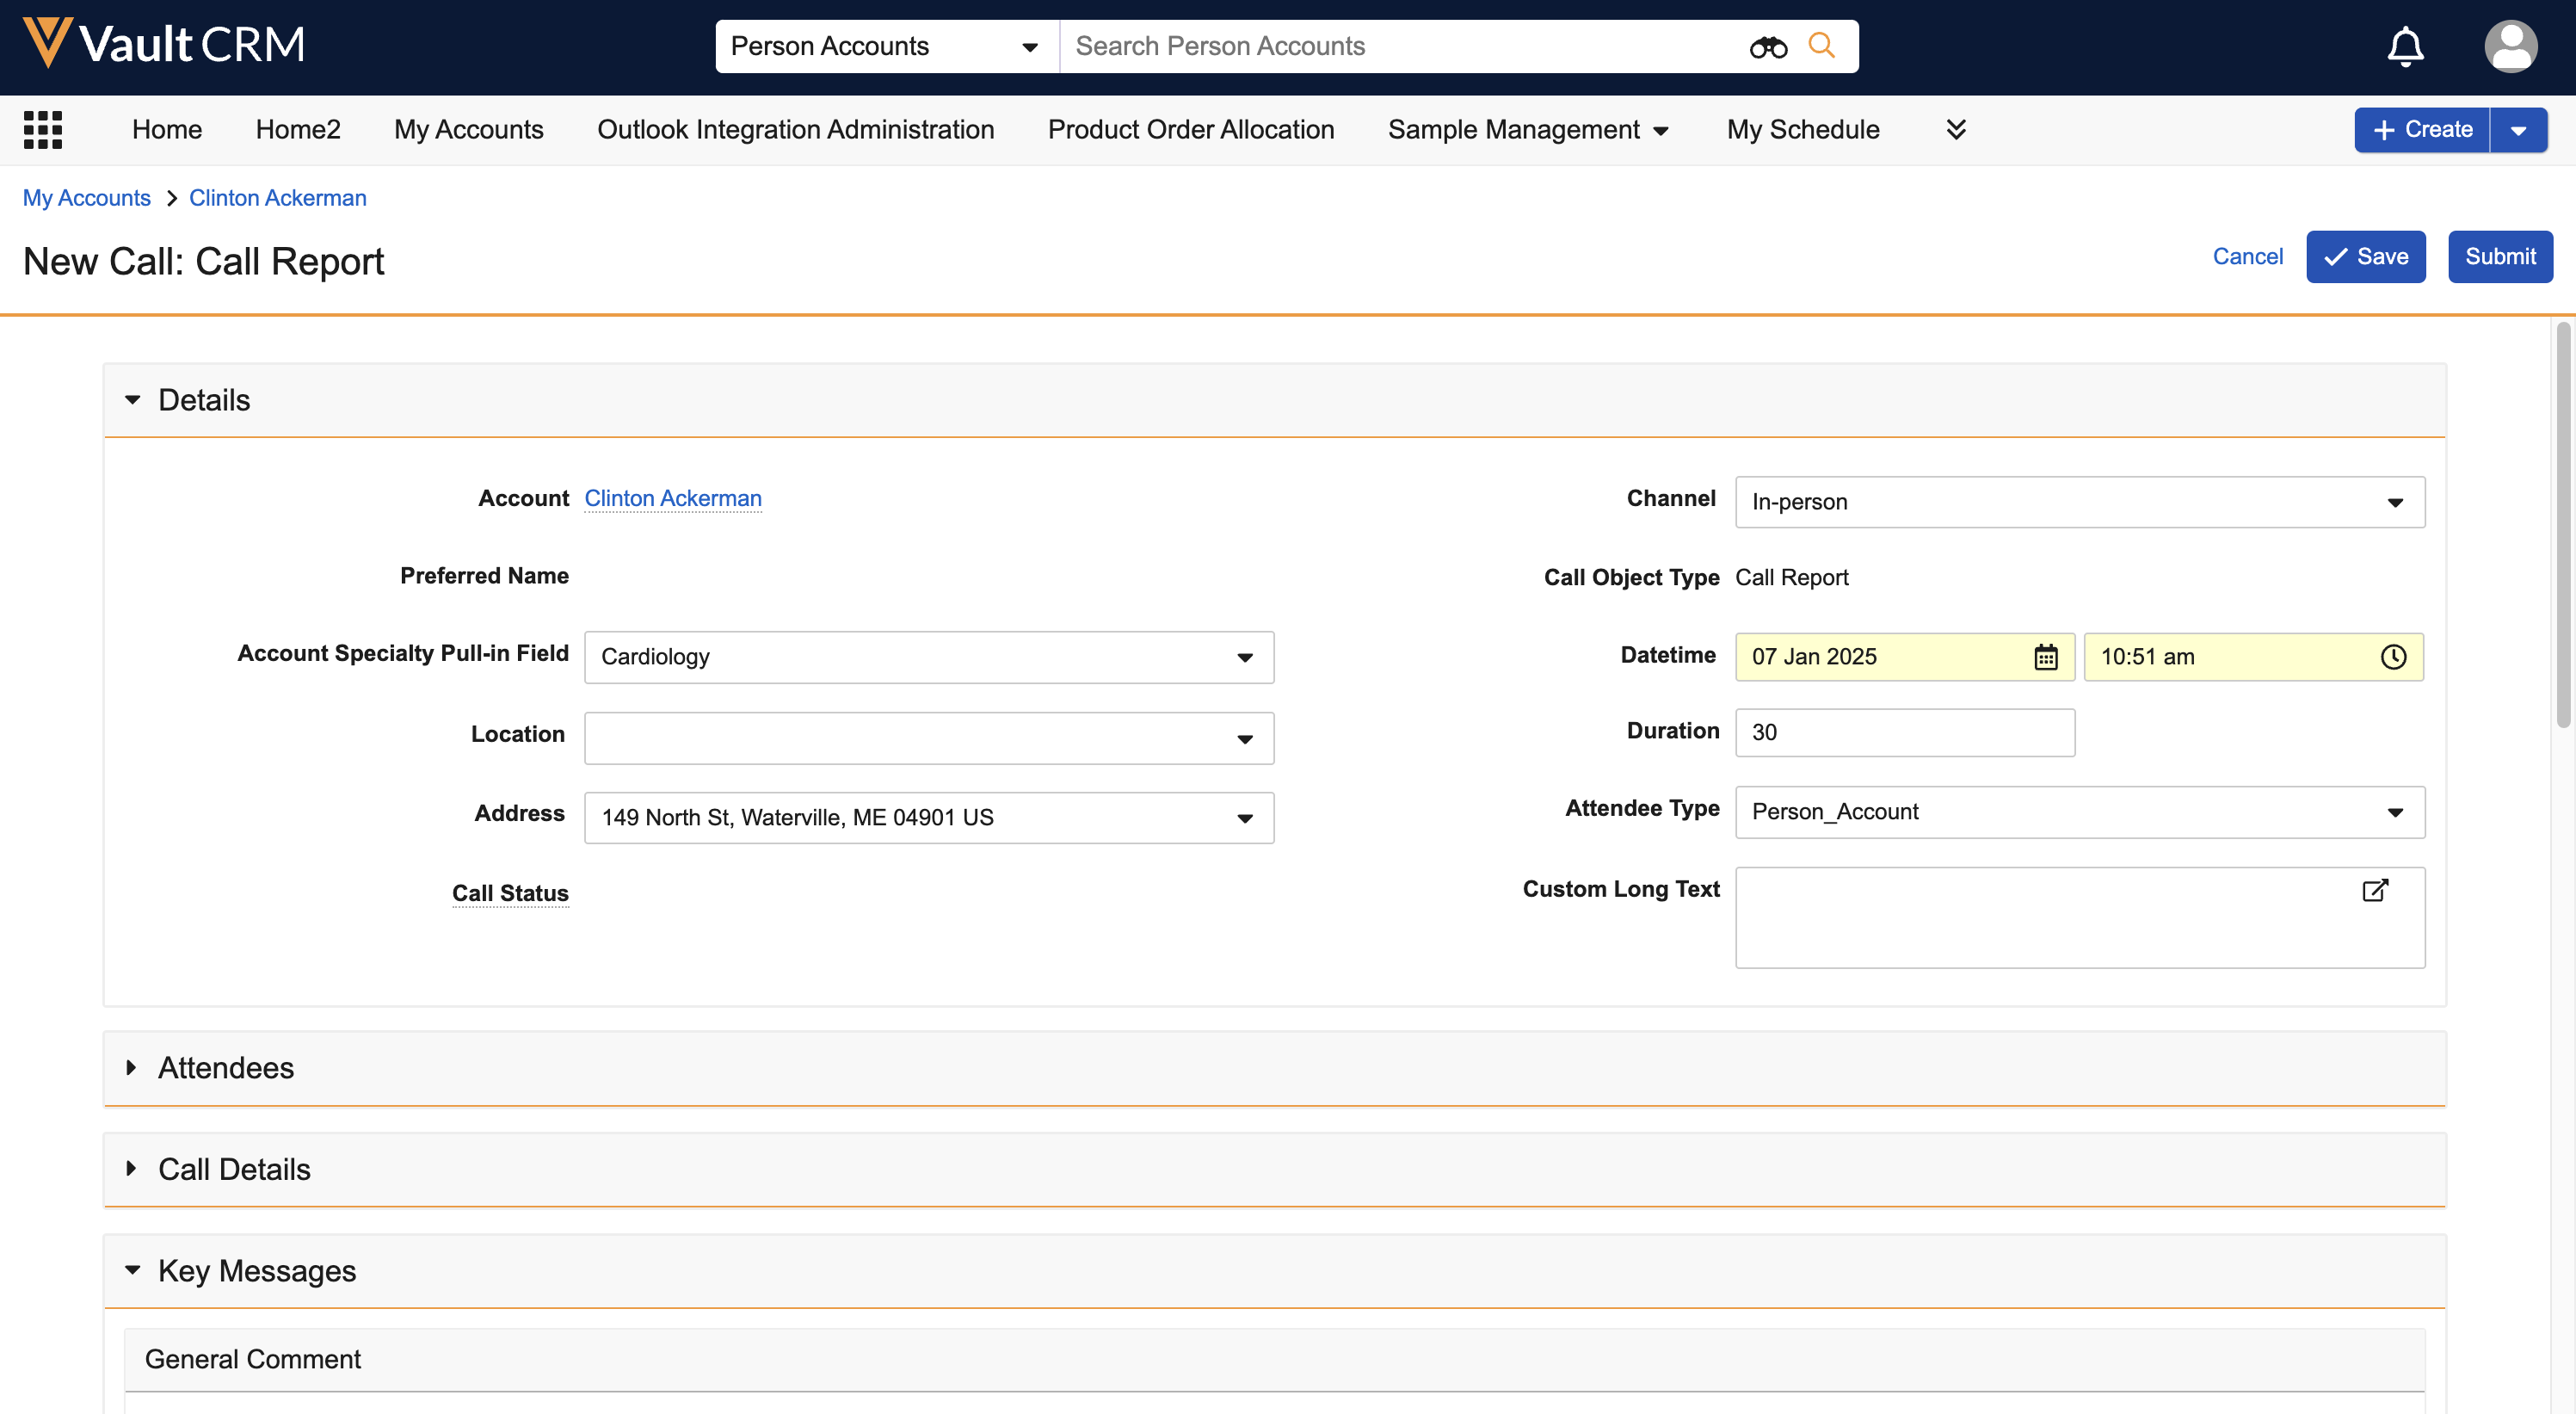Screen dimensions: 2576x1414
Task: Click the notifications bell icon
Action: (2405, 46)
